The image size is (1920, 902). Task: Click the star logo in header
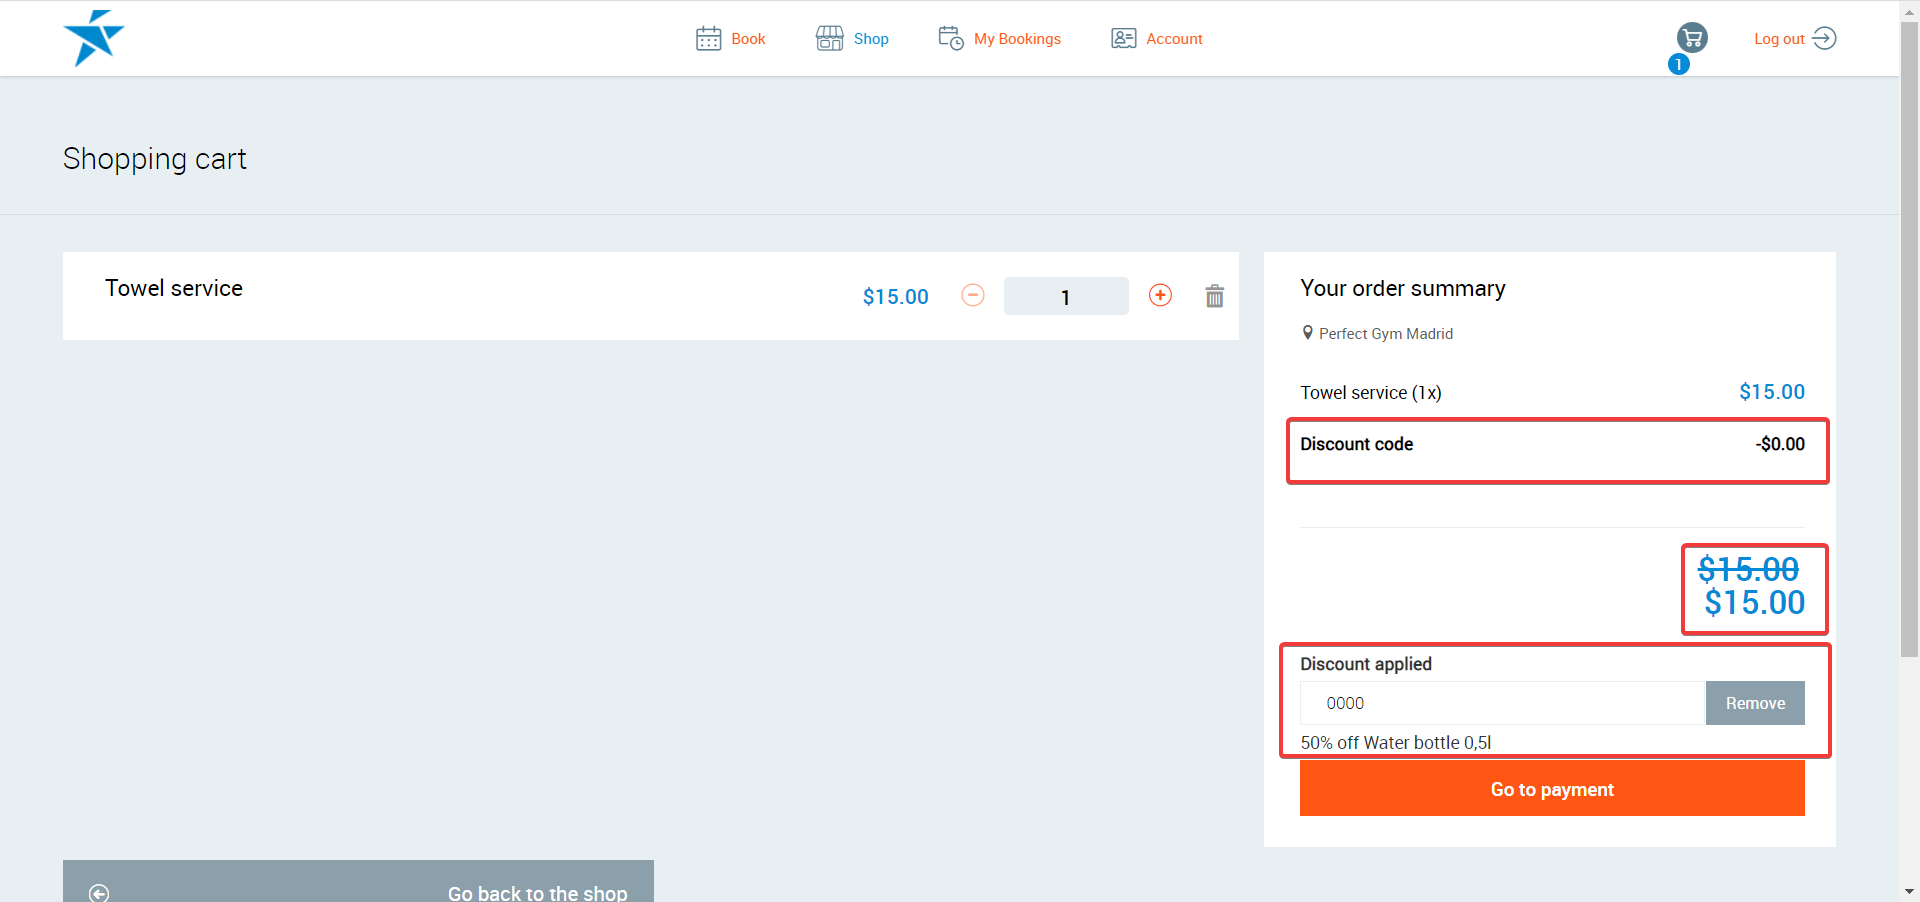[93, 38]
